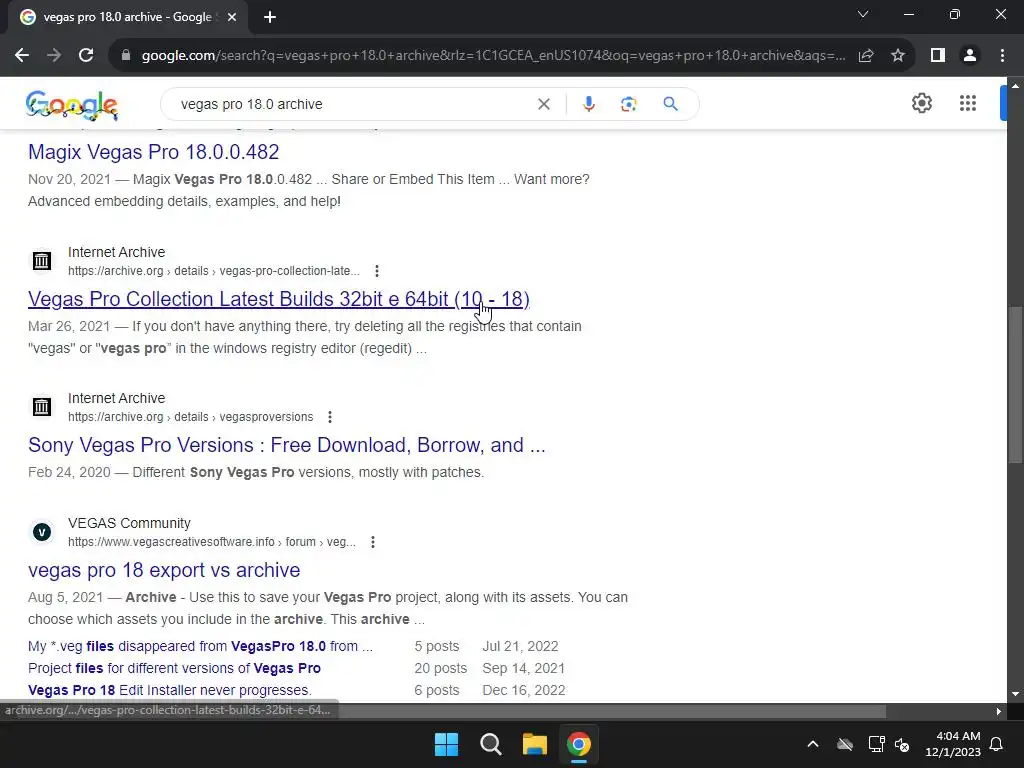Focus the Google search input field
1024x768 pixels.
(x=356, y=104)
